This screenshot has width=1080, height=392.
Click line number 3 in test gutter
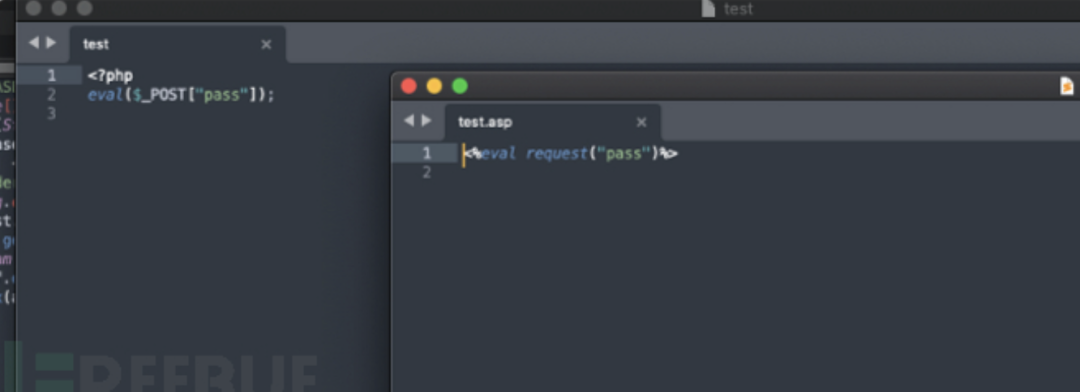[x=51, y=114]
